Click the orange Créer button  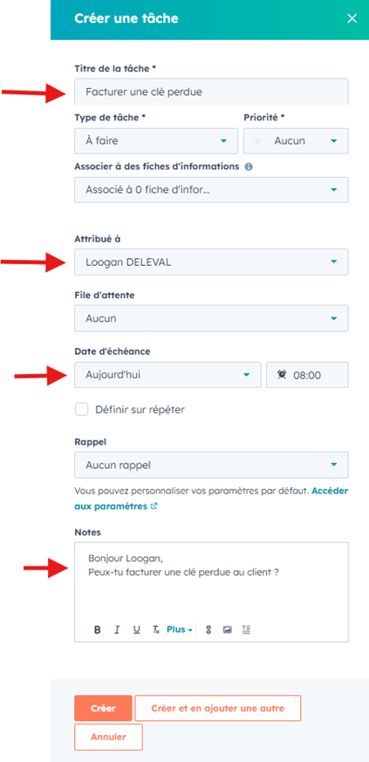pyautogui.click(x=103, y=708)
